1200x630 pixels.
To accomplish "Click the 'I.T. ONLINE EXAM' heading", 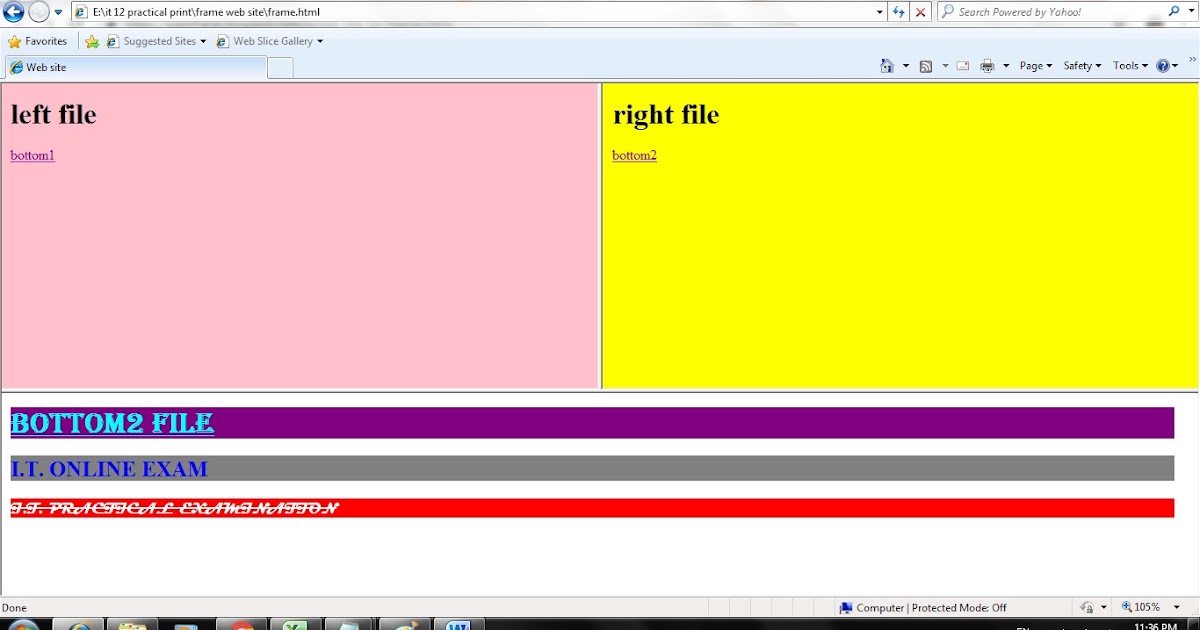I will pos(109,468).
